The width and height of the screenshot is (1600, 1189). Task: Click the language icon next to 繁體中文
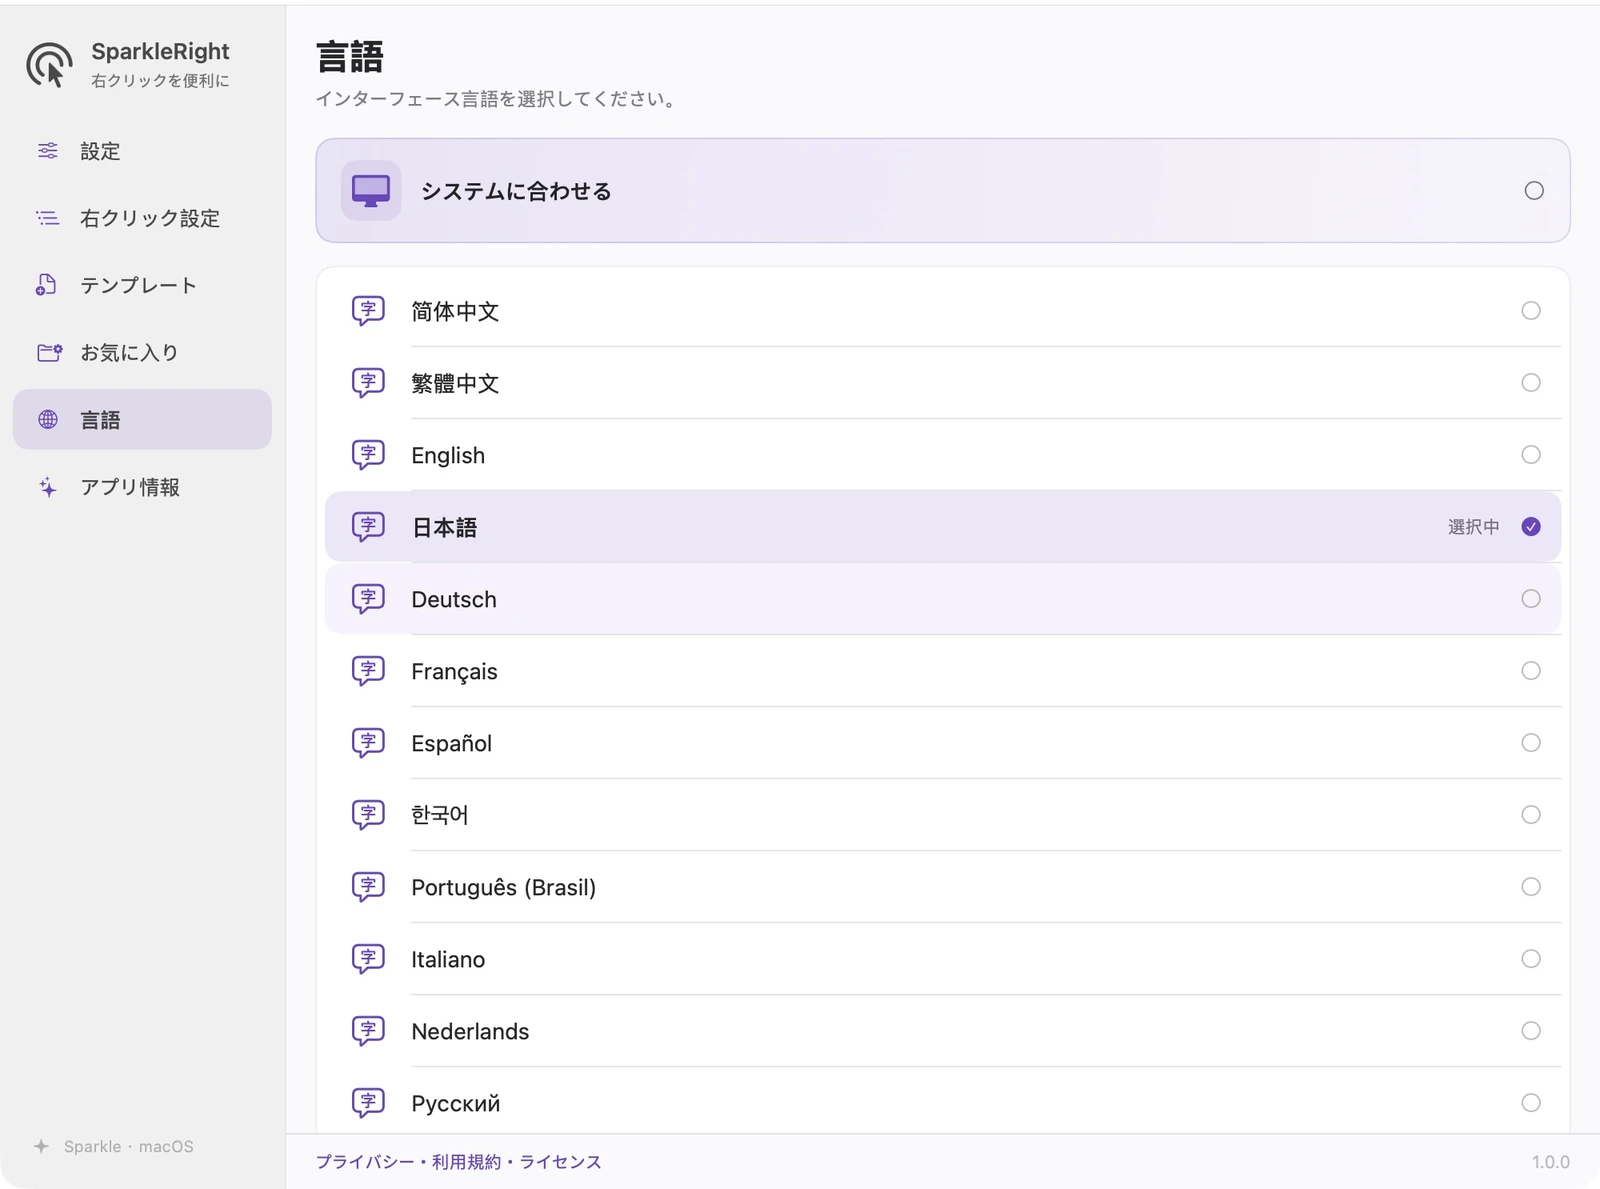pyautogui.click(x=368, y=383)
